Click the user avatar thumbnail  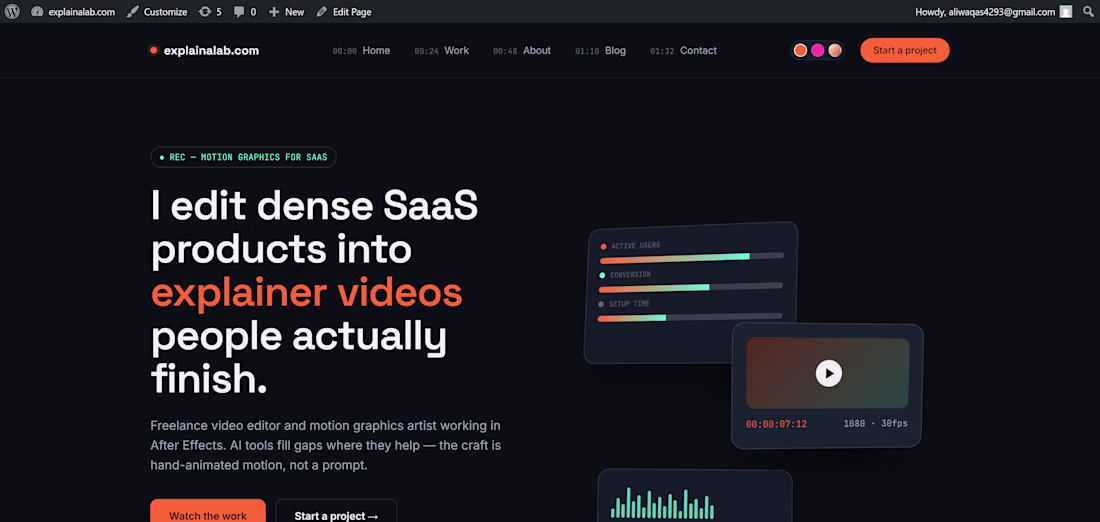click(1066, 11)
